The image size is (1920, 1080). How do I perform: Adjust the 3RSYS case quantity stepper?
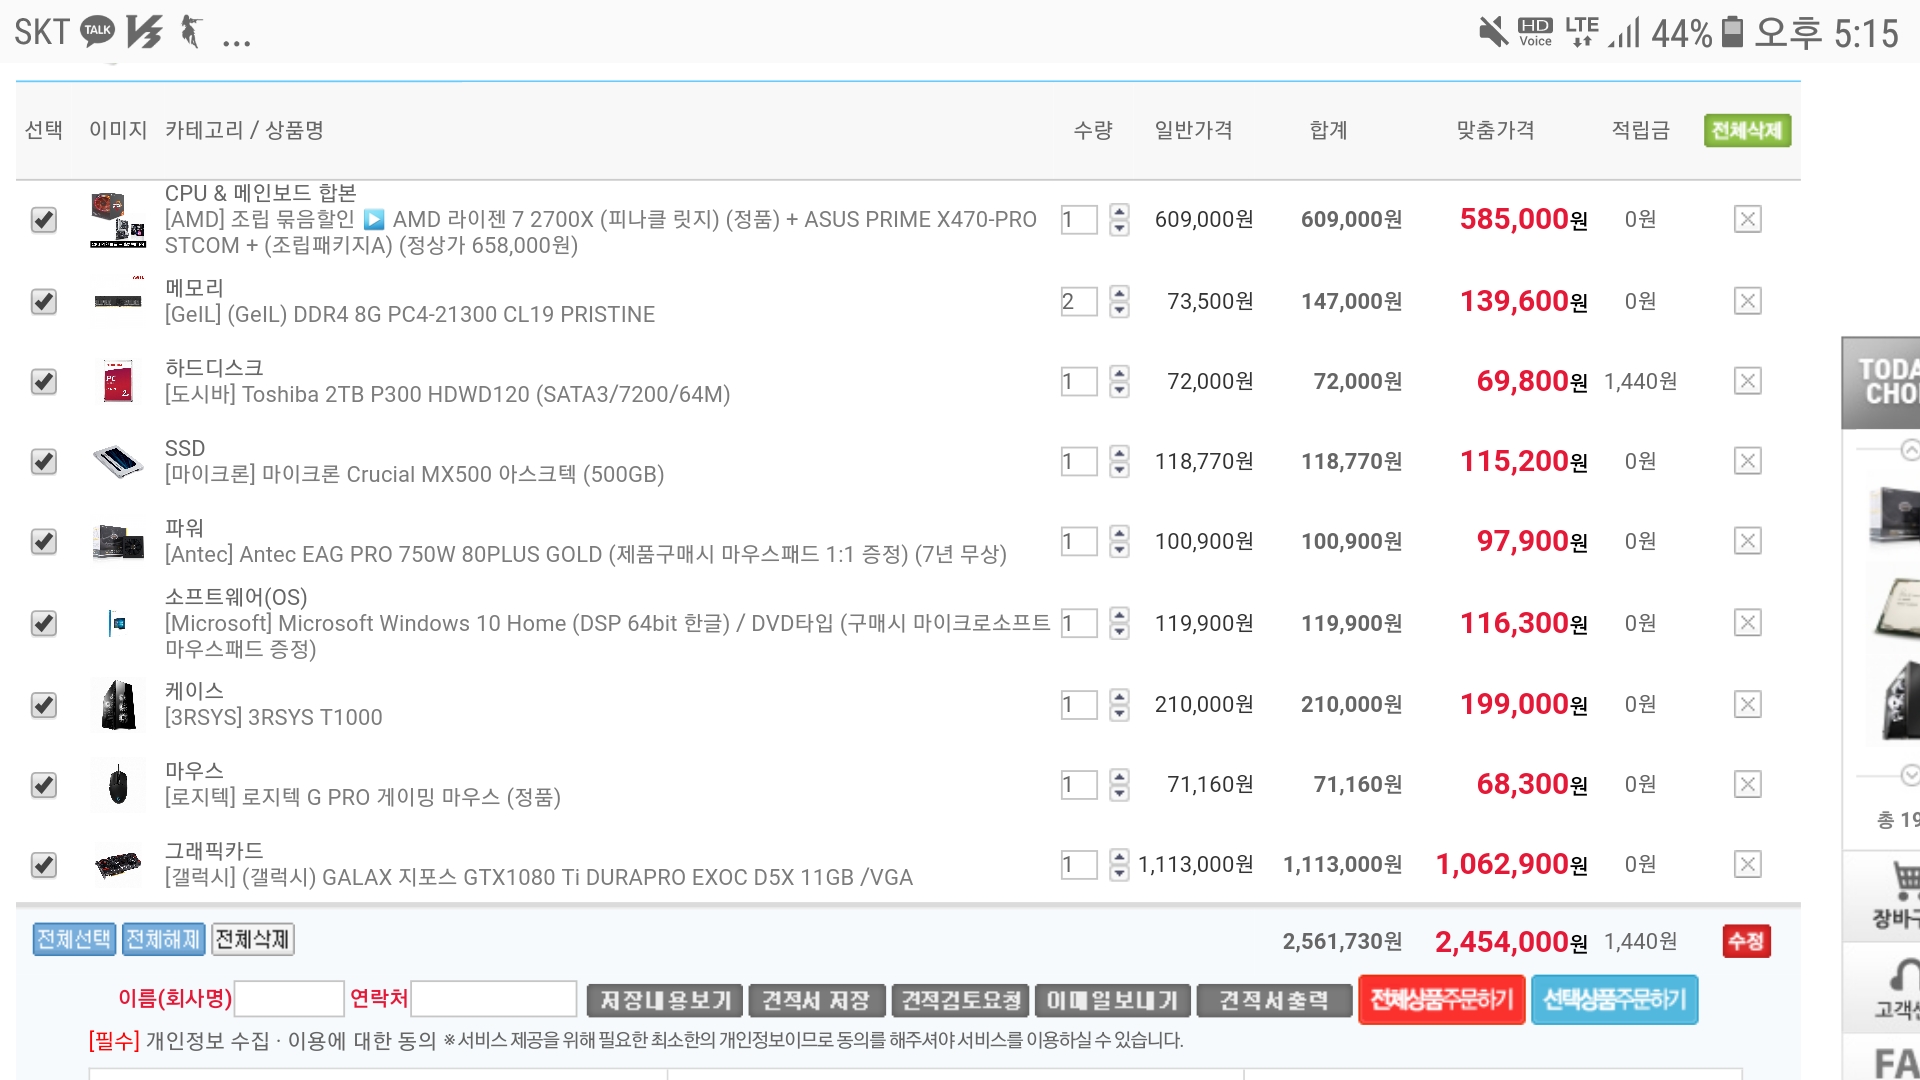click(x=1120, y=704)
